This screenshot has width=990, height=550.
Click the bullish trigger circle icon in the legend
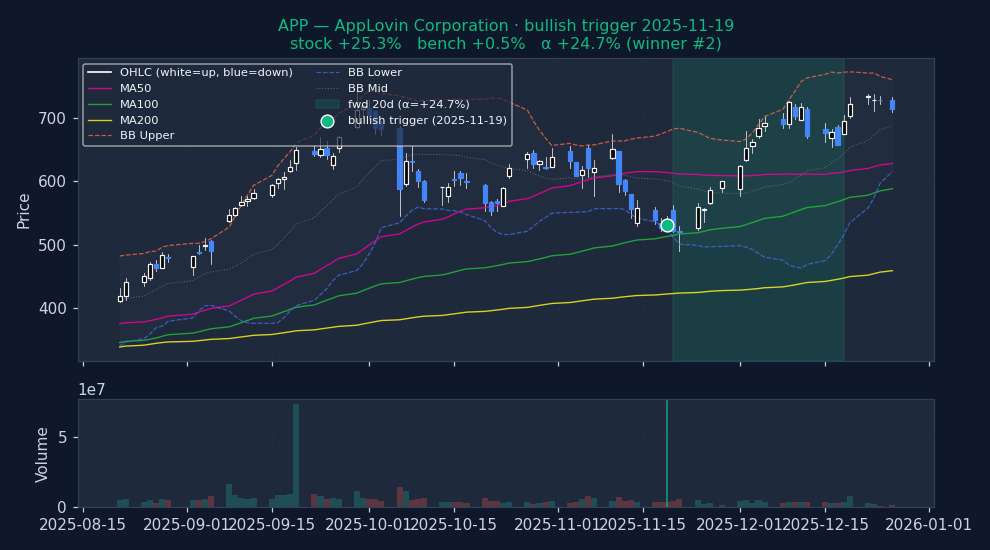click(327, 121)
